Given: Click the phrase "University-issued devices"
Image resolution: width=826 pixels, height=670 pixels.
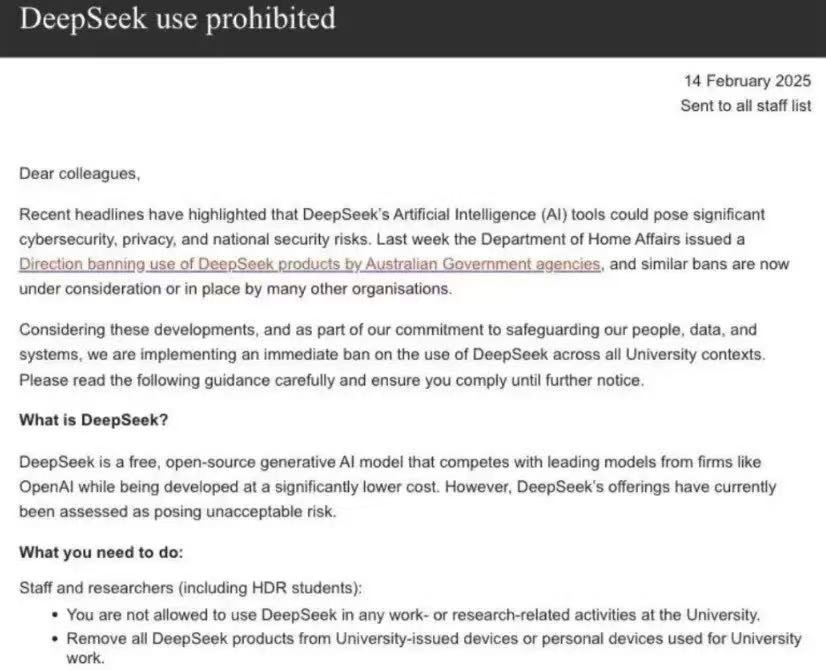Looking at the screenshot, I should coord(388,638).
